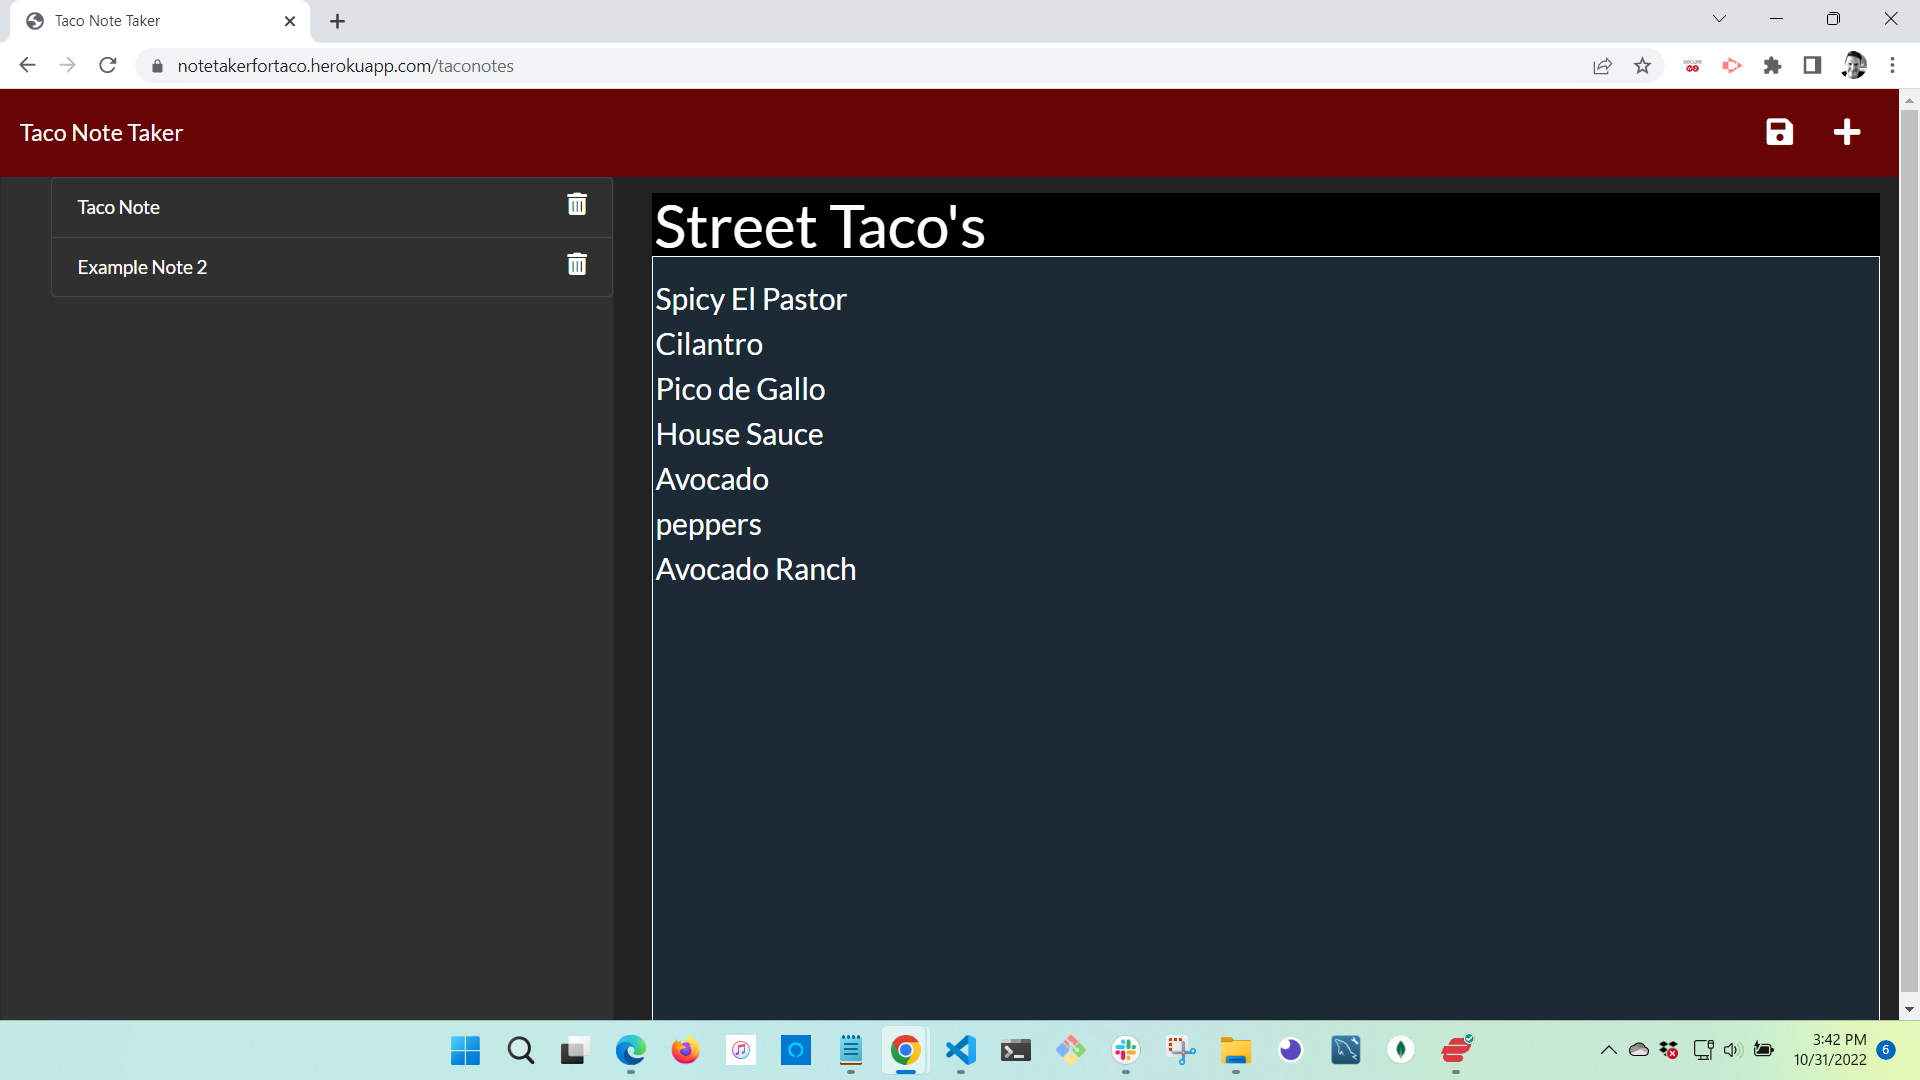Open Visual Studio Code from the taskbar
This screenshot has width=1920, height=1080.
(959, 1051)
